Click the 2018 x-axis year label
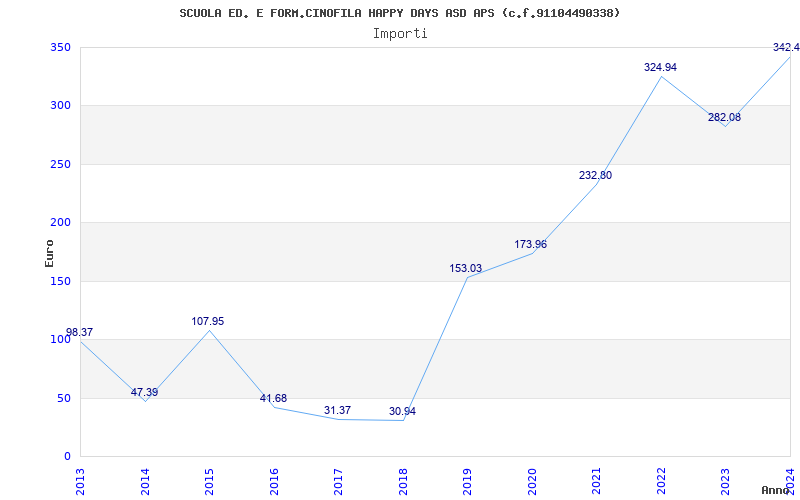 pos(404,481)
